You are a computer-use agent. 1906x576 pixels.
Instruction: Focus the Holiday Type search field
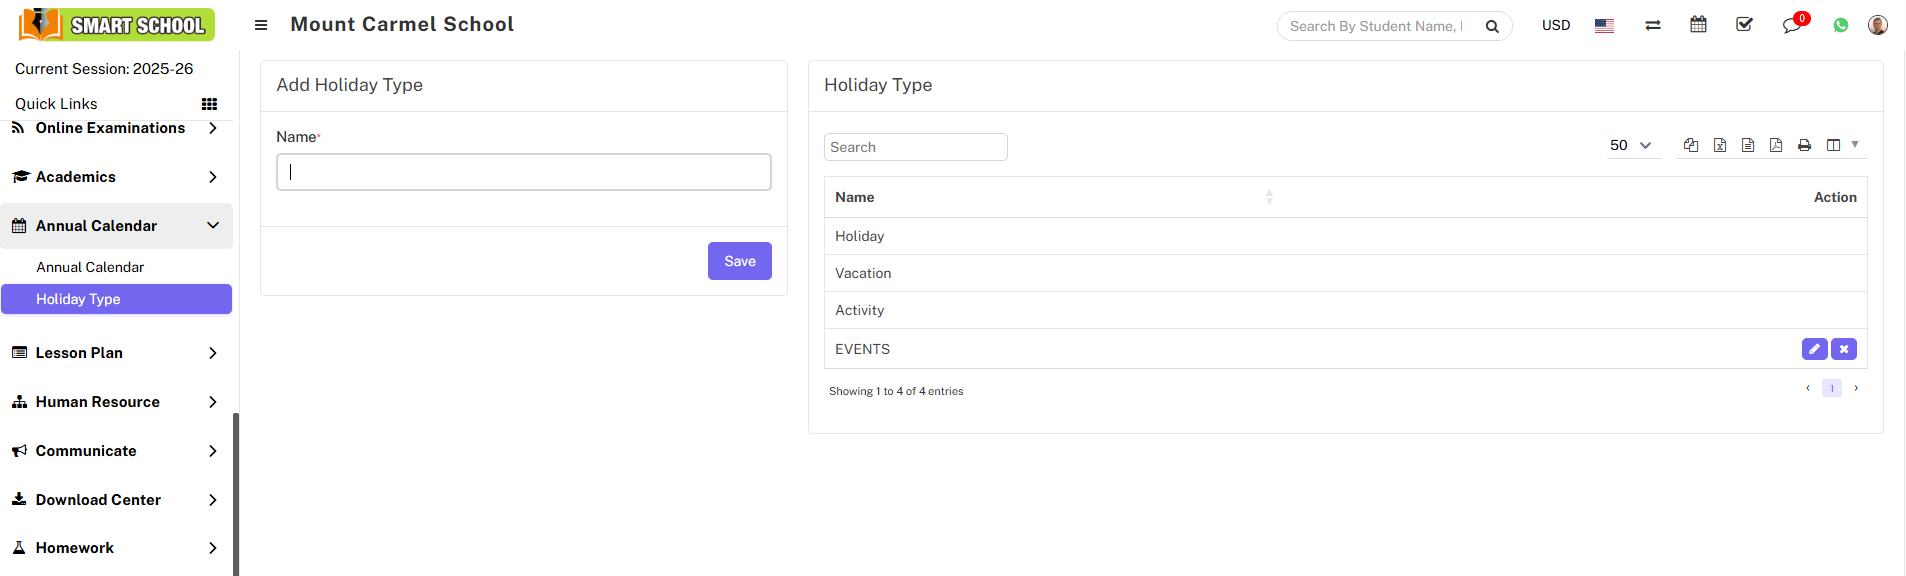(x=915, y=147)
